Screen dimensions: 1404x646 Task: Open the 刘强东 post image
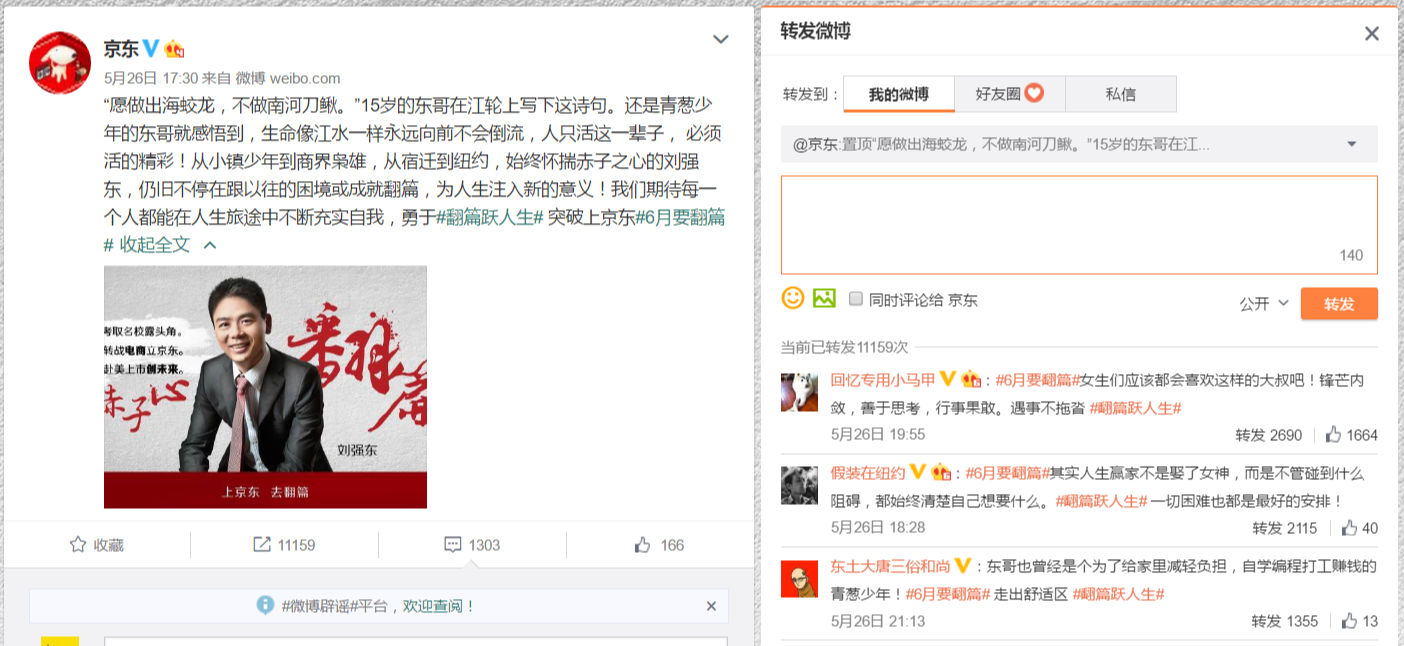coord(265,387)
